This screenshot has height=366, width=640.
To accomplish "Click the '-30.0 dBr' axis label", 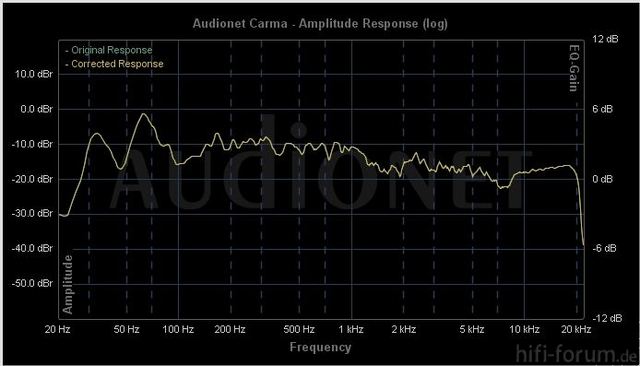I will [x=32, y=213].
